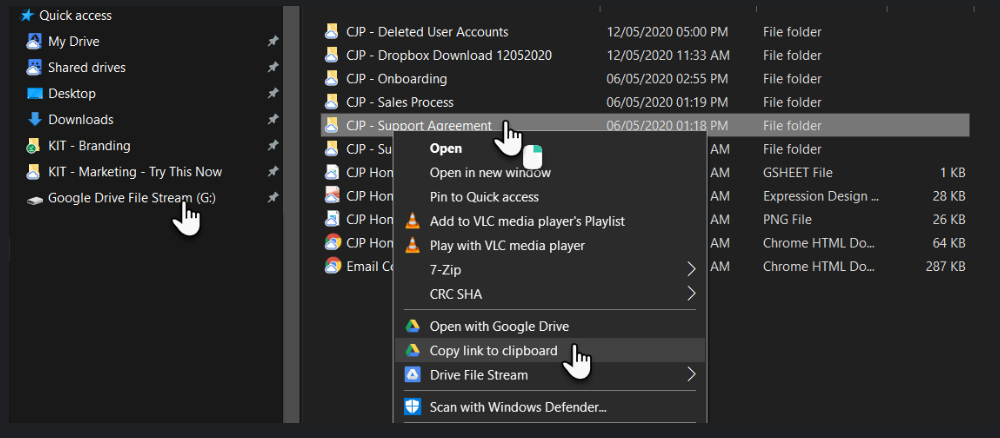Select Open with Google Drive

(499, 326)
